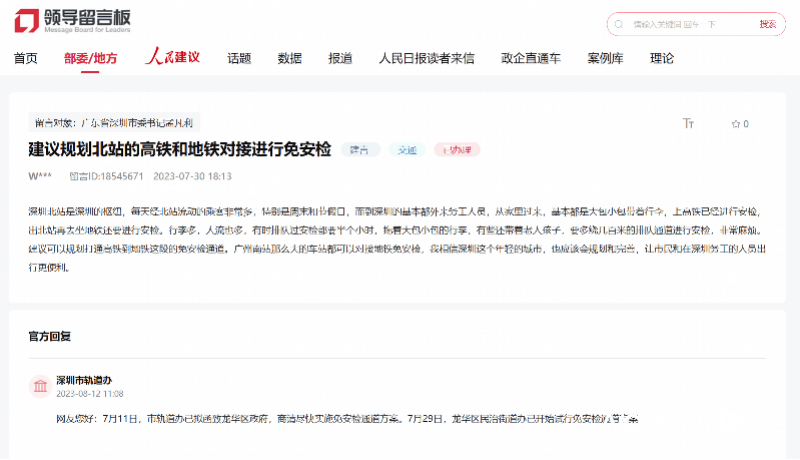Click the message body paragraph
This screenshot has width=800, height=460.
(397, 239)
